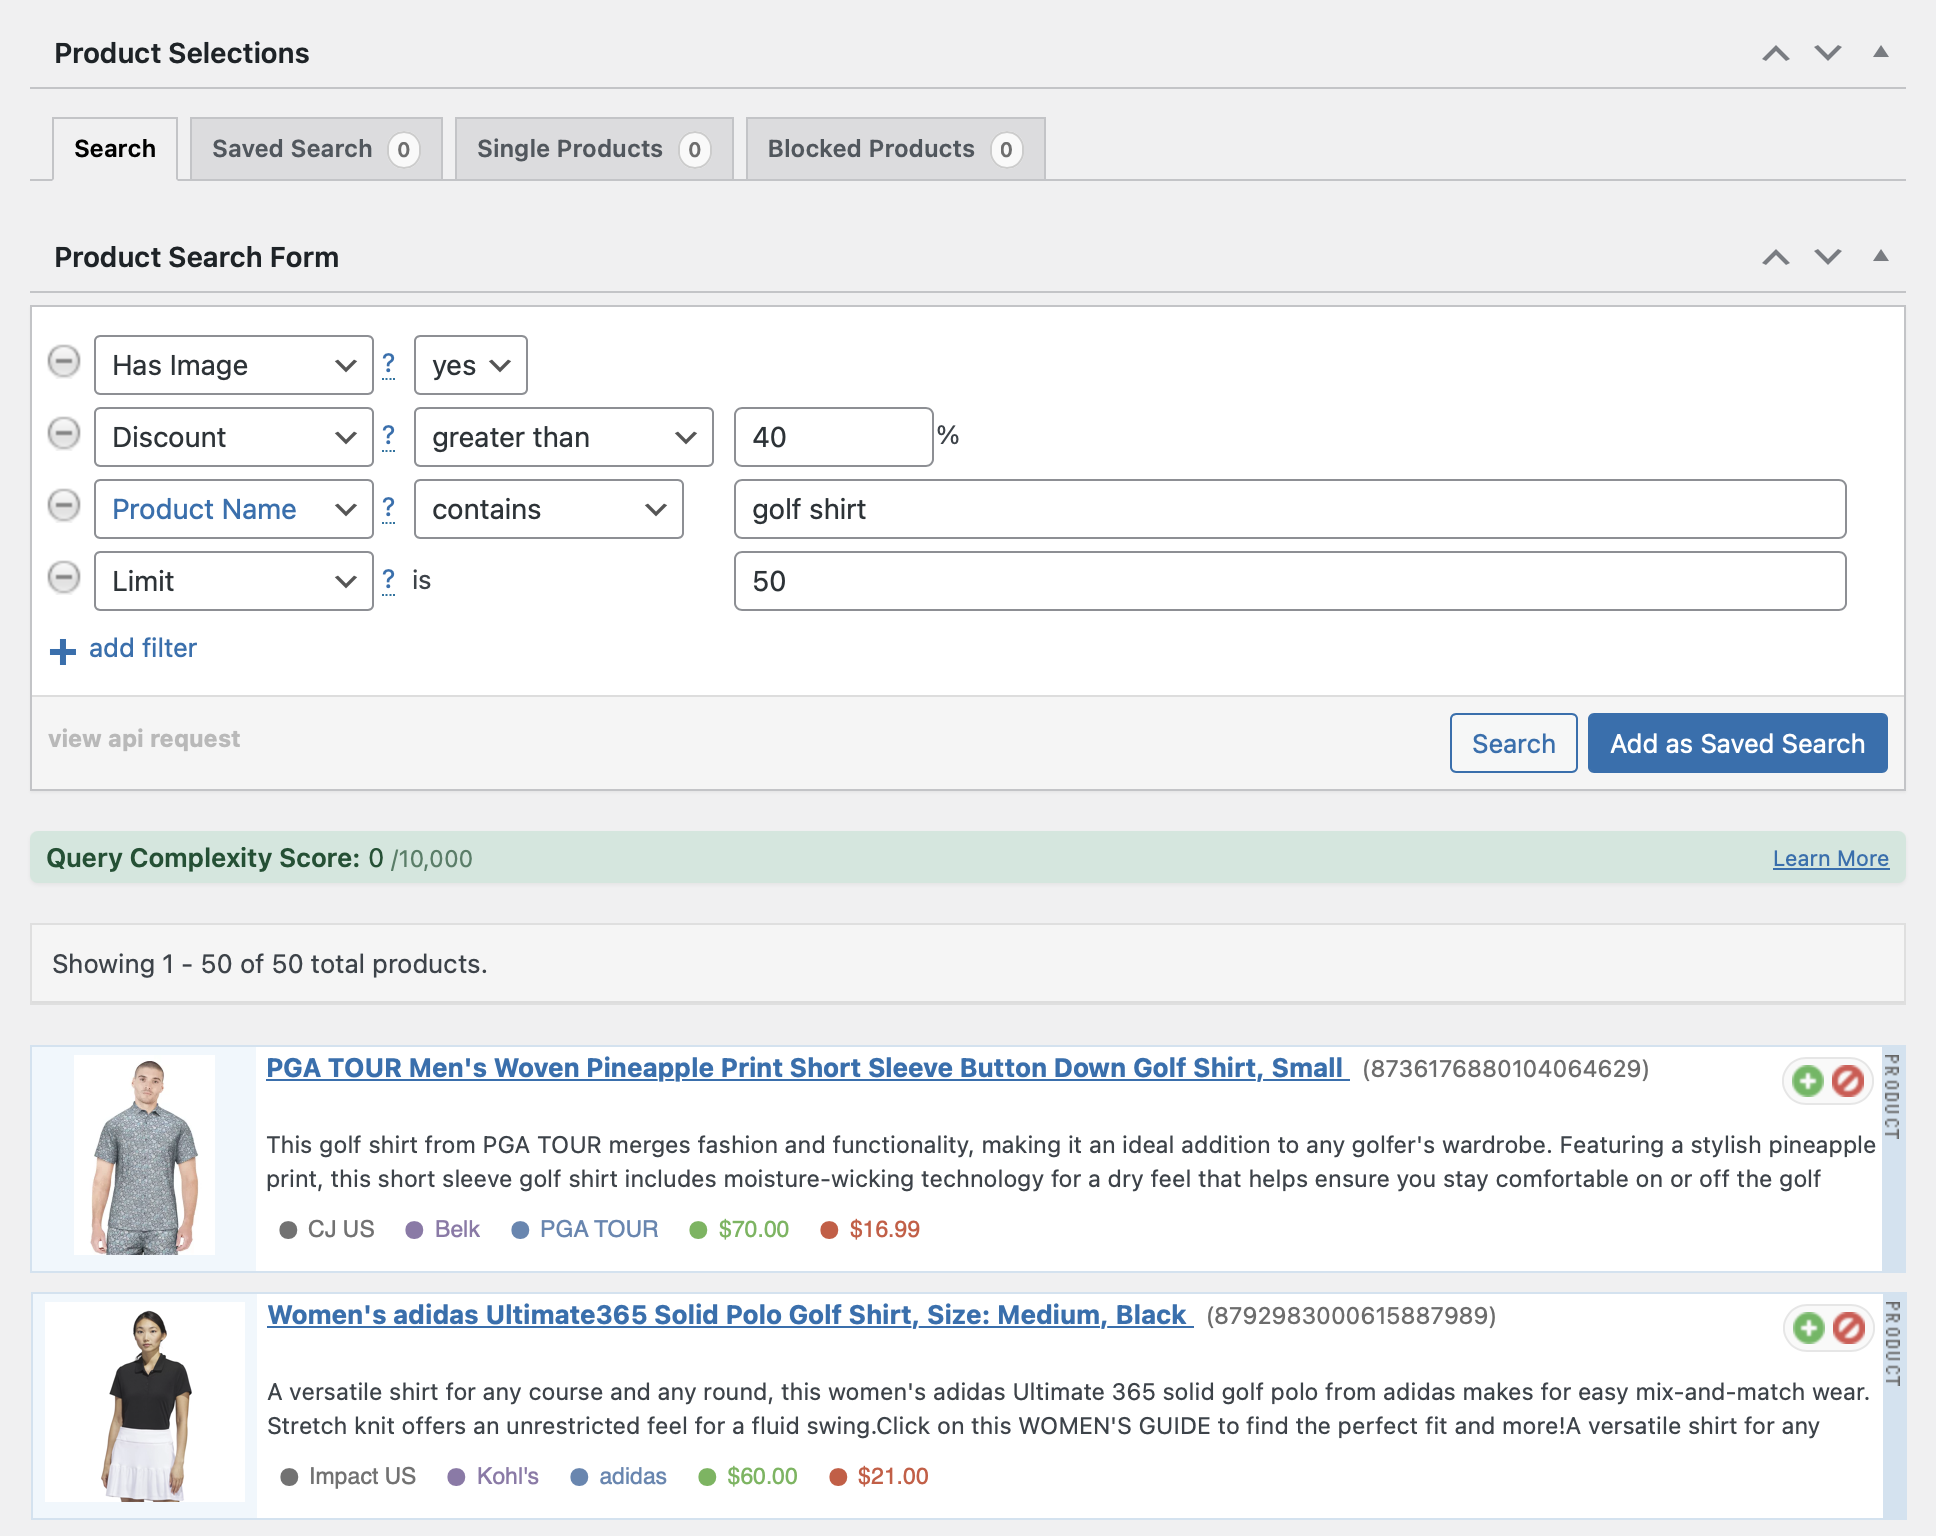Open help for Product Name filter
Screen dimensions: 1936x1536
coord(389,508)
